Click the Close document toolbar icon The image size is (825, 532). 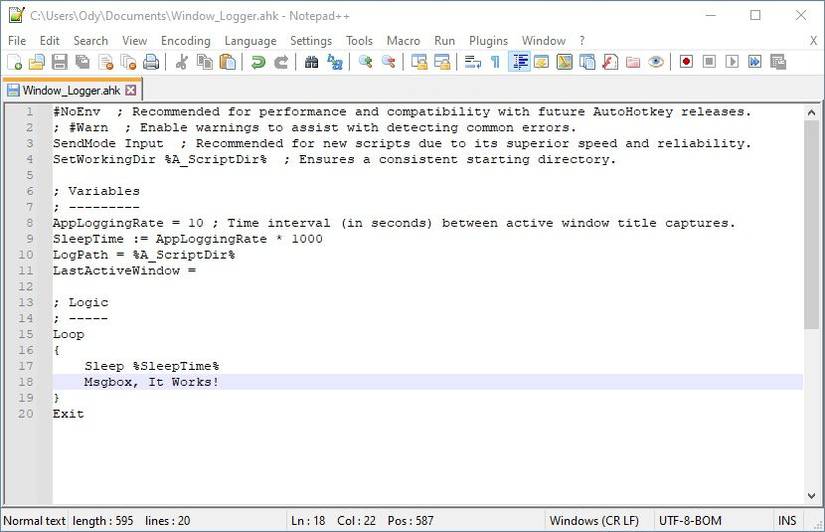(x=105, y=62)
